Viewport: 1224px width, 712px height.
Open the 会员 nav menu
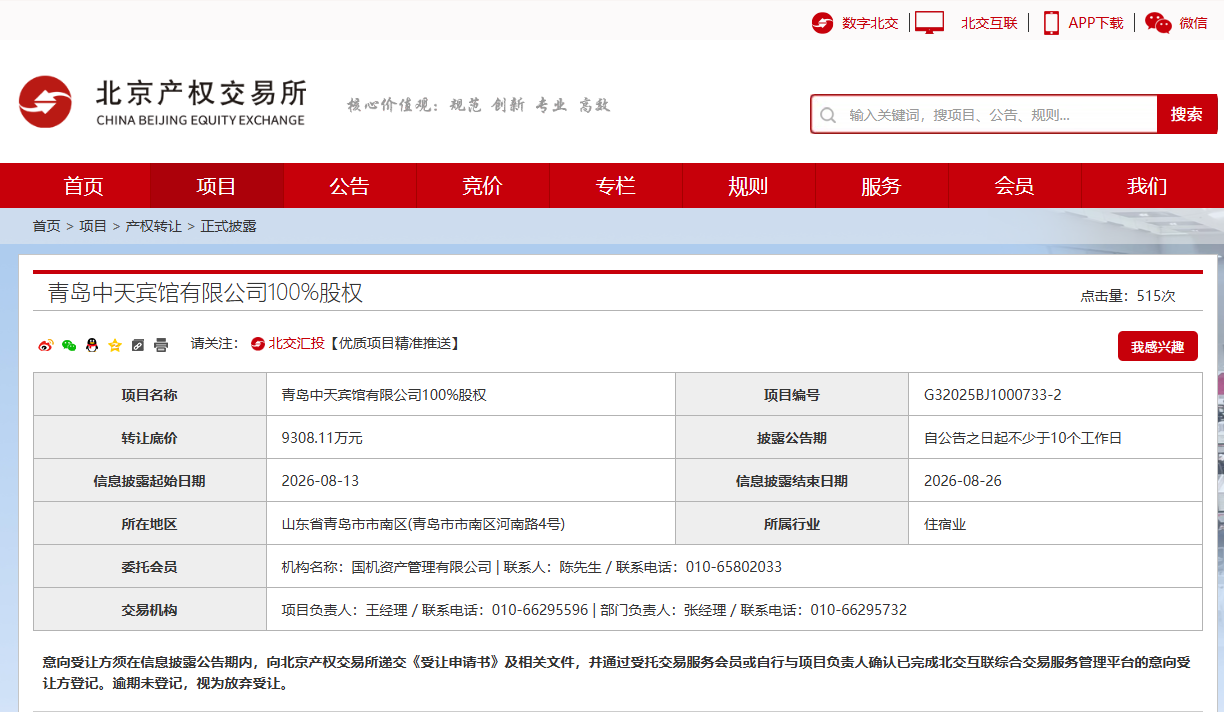[x=1014, y=186]
